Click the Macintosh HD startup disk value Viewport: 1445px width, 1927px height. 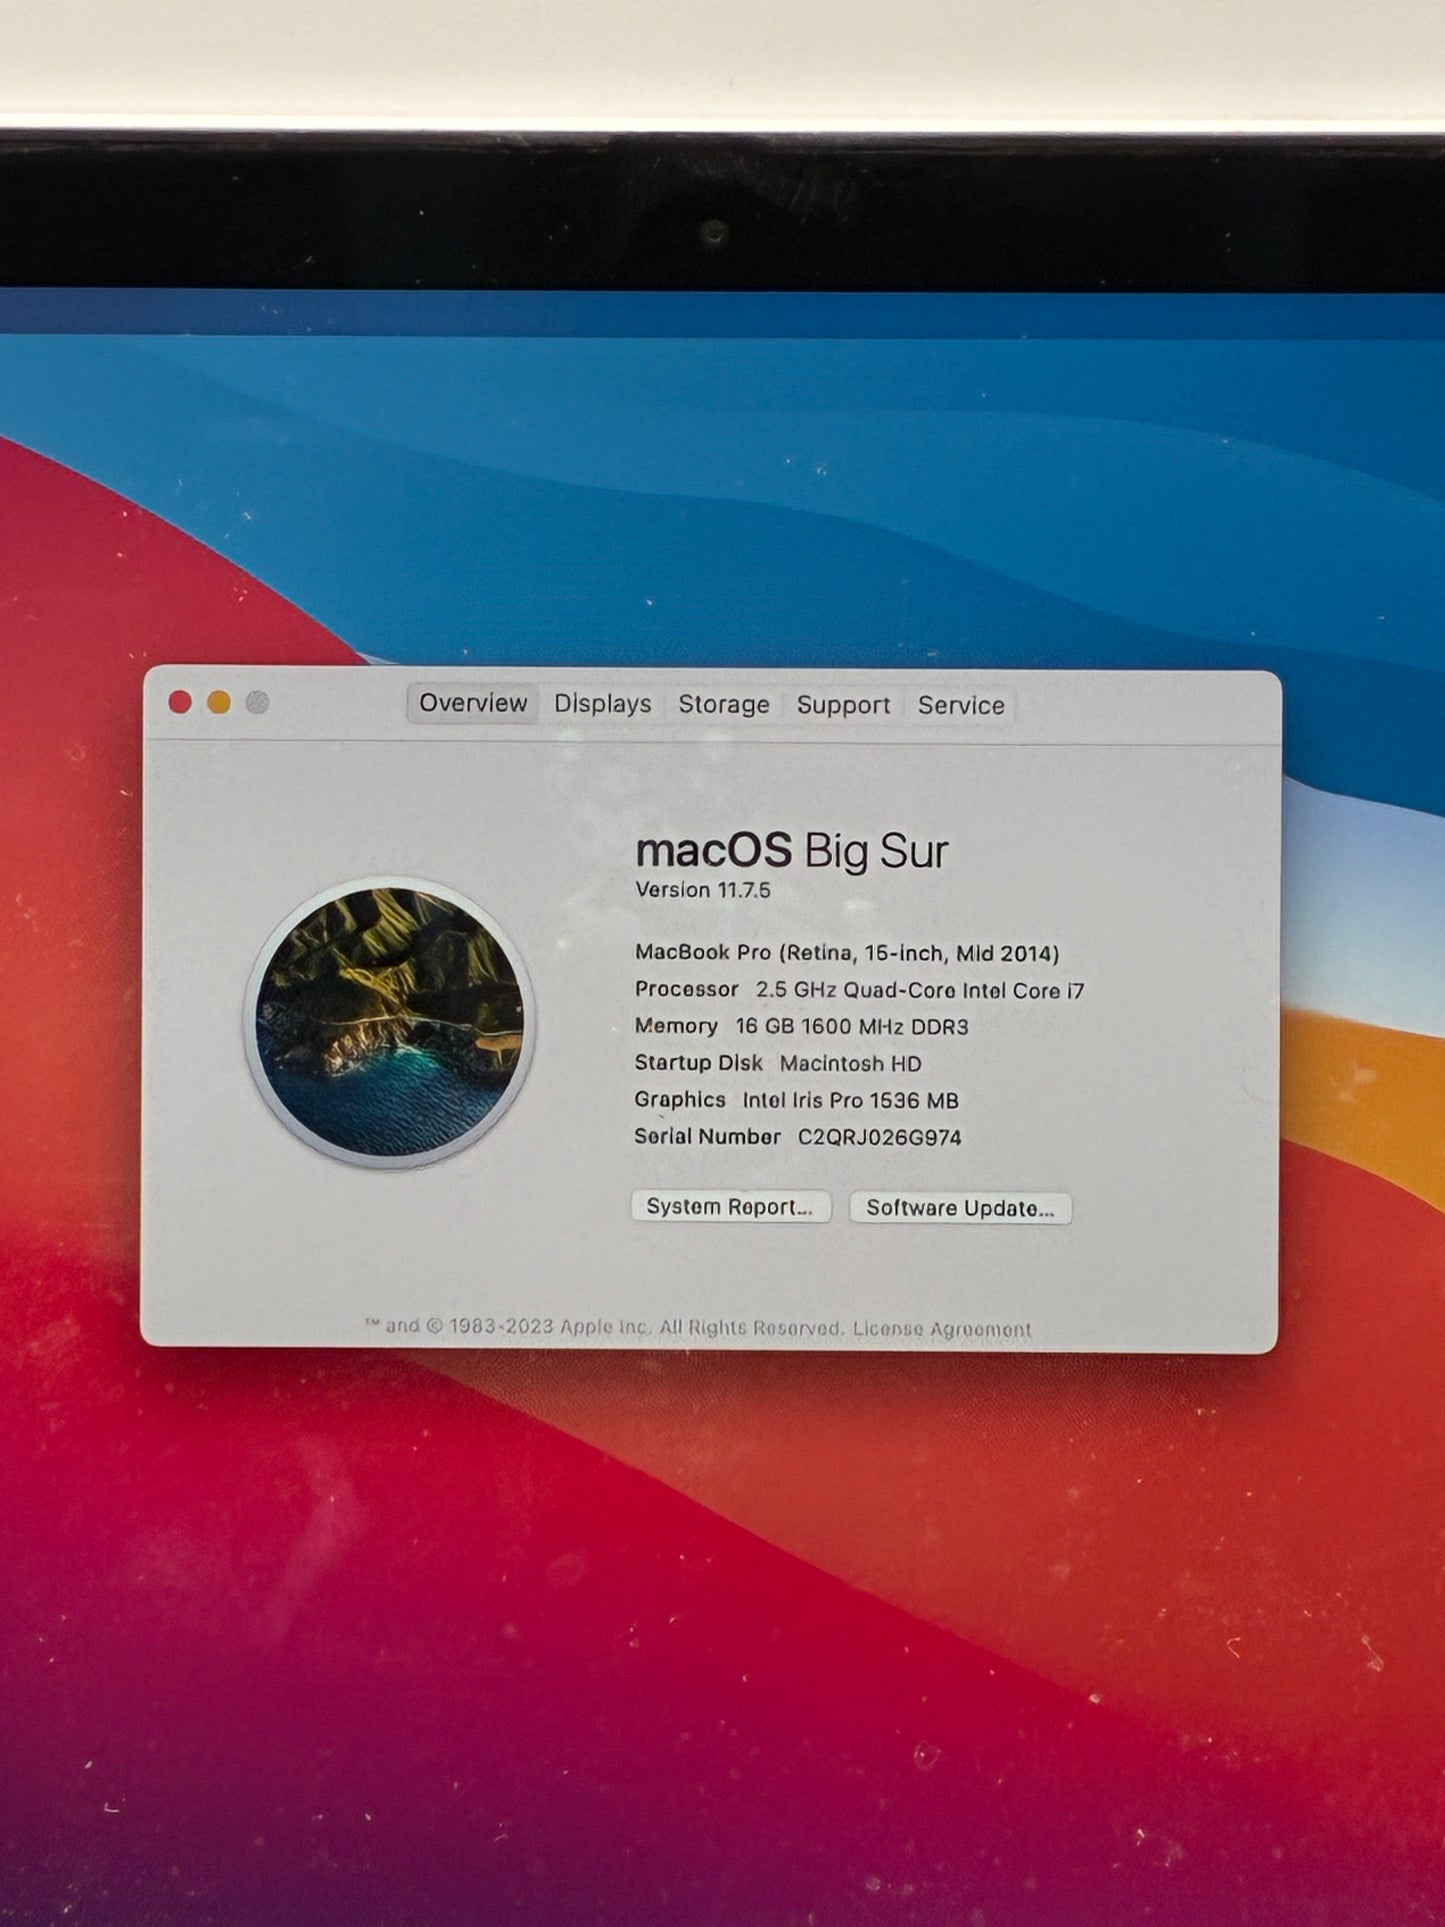pos(851,1063)
